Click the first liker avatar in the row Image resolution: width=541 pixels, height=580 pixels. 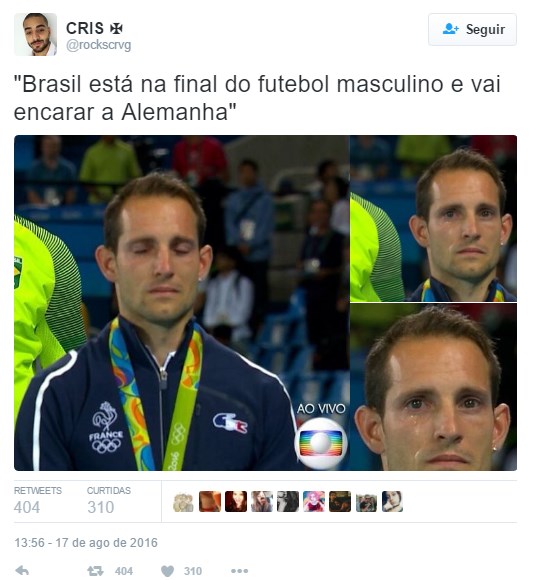183,502
